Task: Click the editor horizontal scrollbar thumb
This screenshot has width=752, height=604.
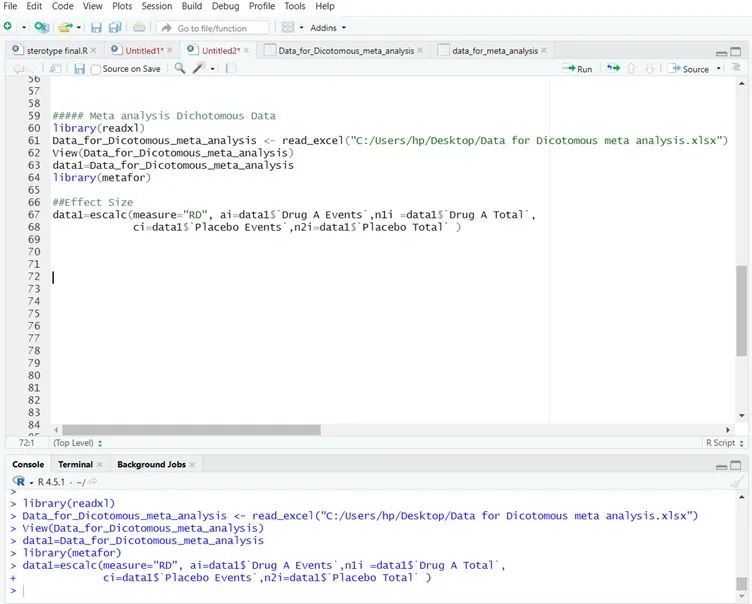Action: 191,430
